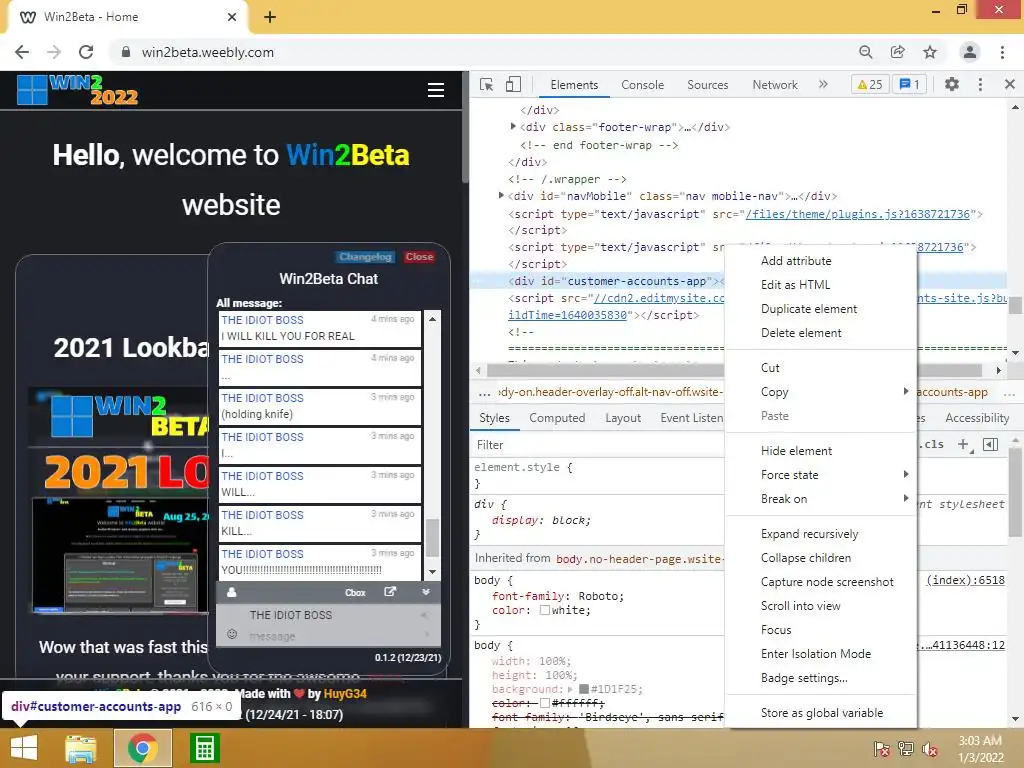Open the HuyG34 footer link

pos(345,694)
